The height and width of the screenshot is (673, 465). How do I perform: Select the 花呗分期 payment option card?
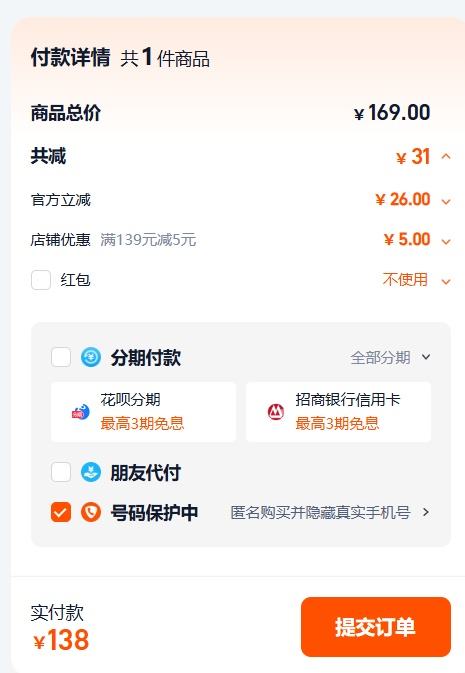143,412
